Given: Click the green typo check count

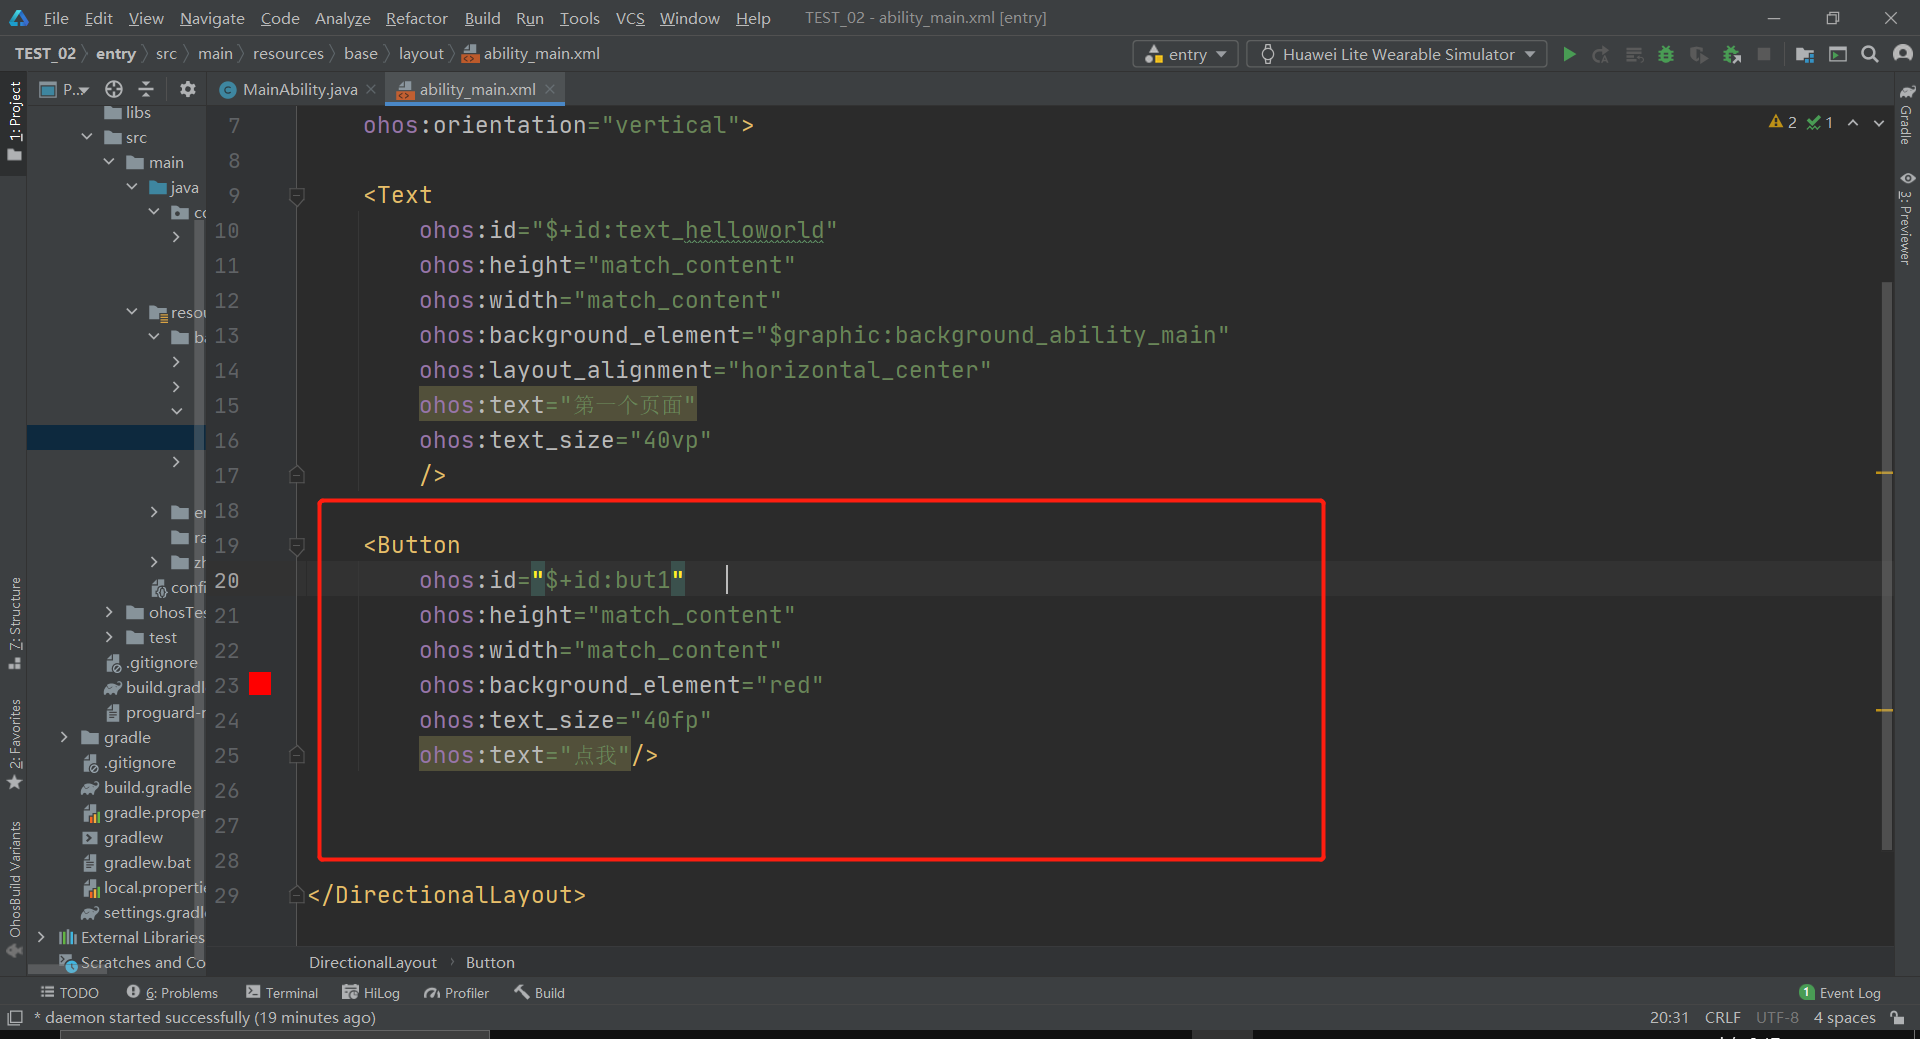Looking at the screenshot, I should pyautogui.click(x=1820, y=122).
